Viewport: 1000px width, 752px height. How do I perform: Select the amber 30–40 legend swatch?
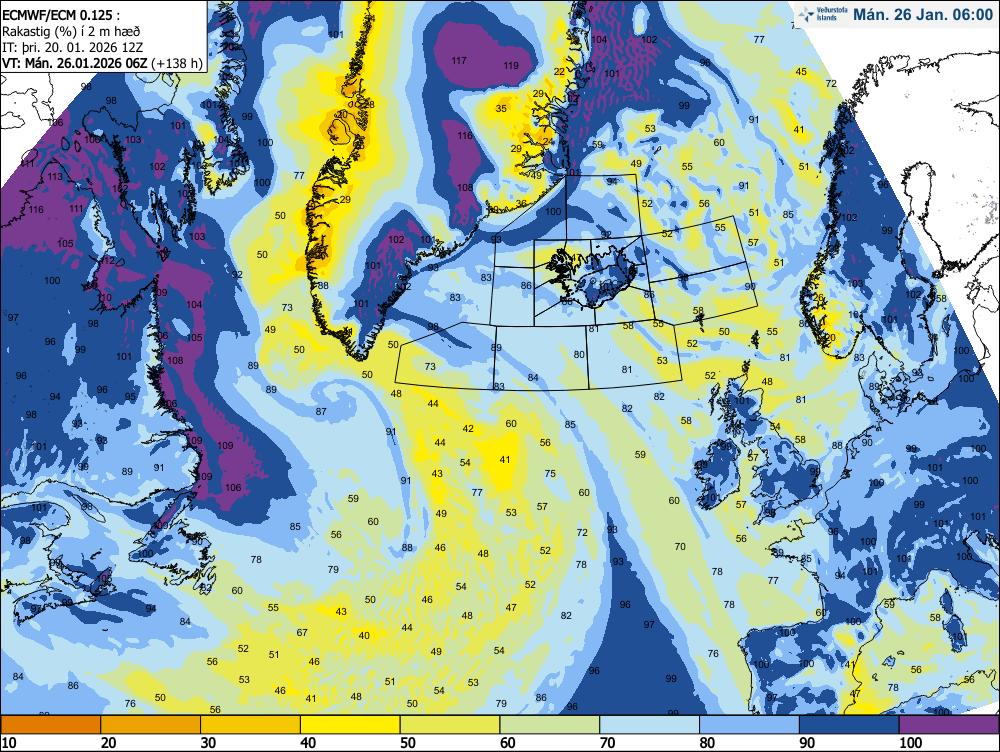coord(251,725)
